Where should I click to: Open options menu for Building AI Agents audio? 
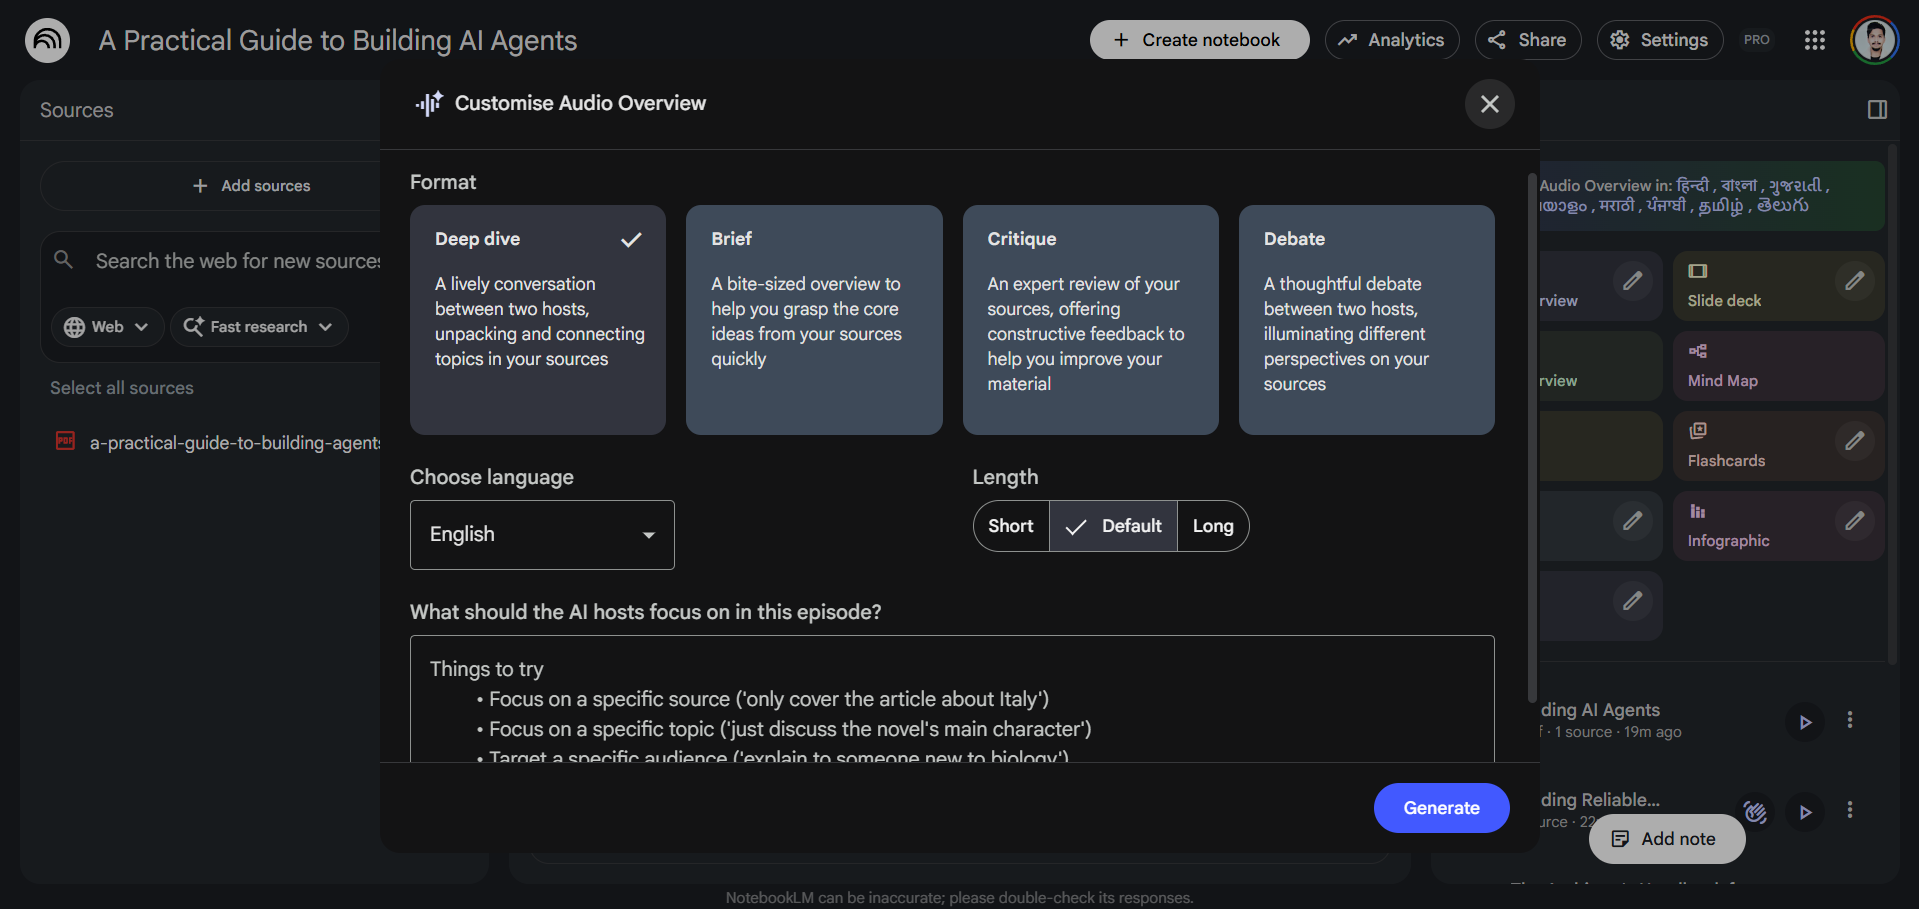click(x=1849, y=719)
